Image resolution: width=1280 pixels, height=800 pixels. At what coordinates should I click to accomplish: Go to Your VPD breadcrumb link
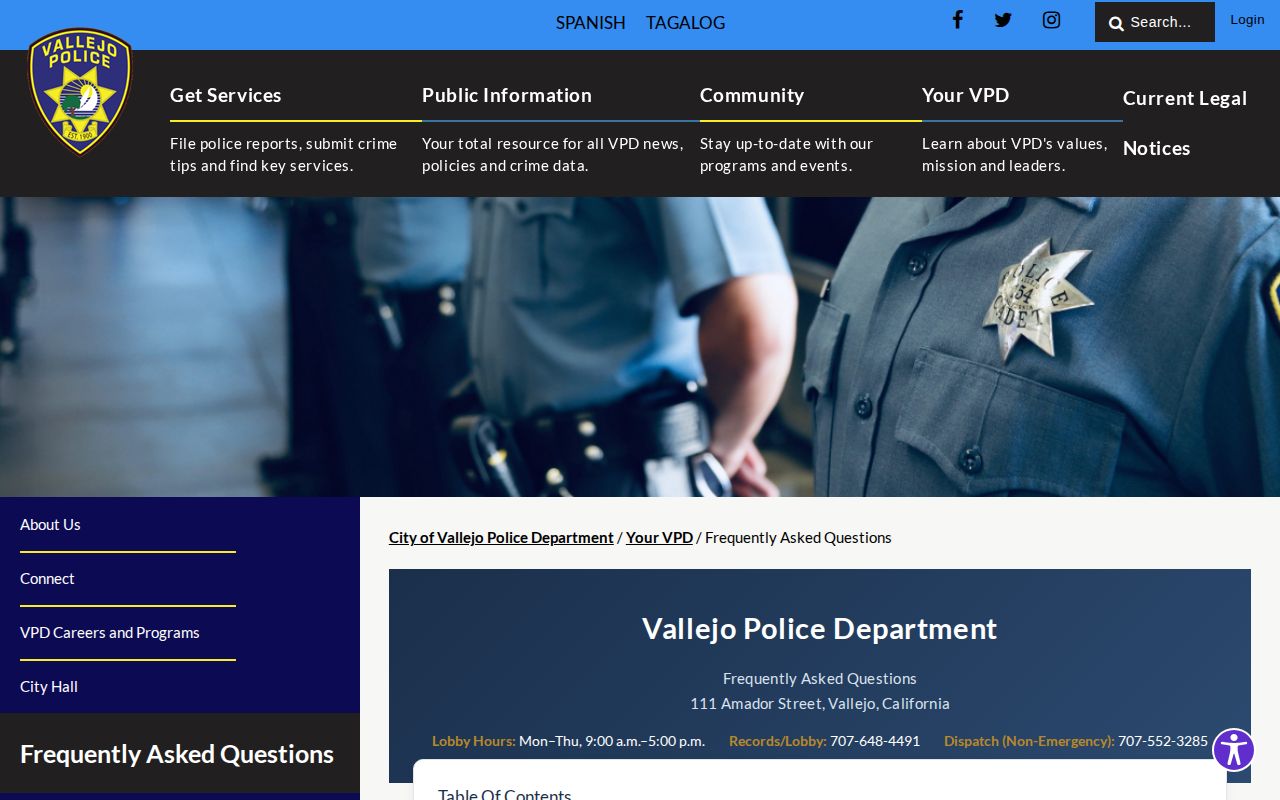point(659,538)
